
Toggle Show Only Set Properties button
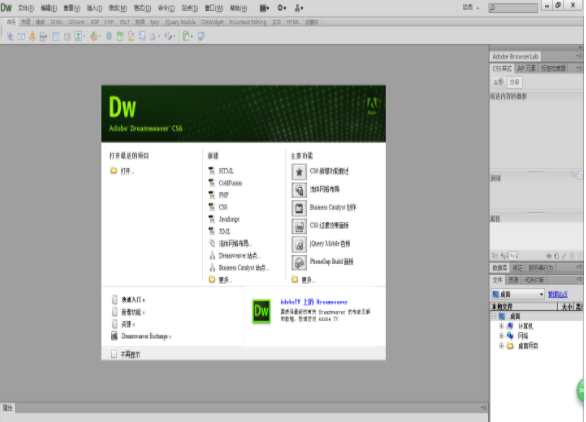pyautogui.click(x=513, y=256)
